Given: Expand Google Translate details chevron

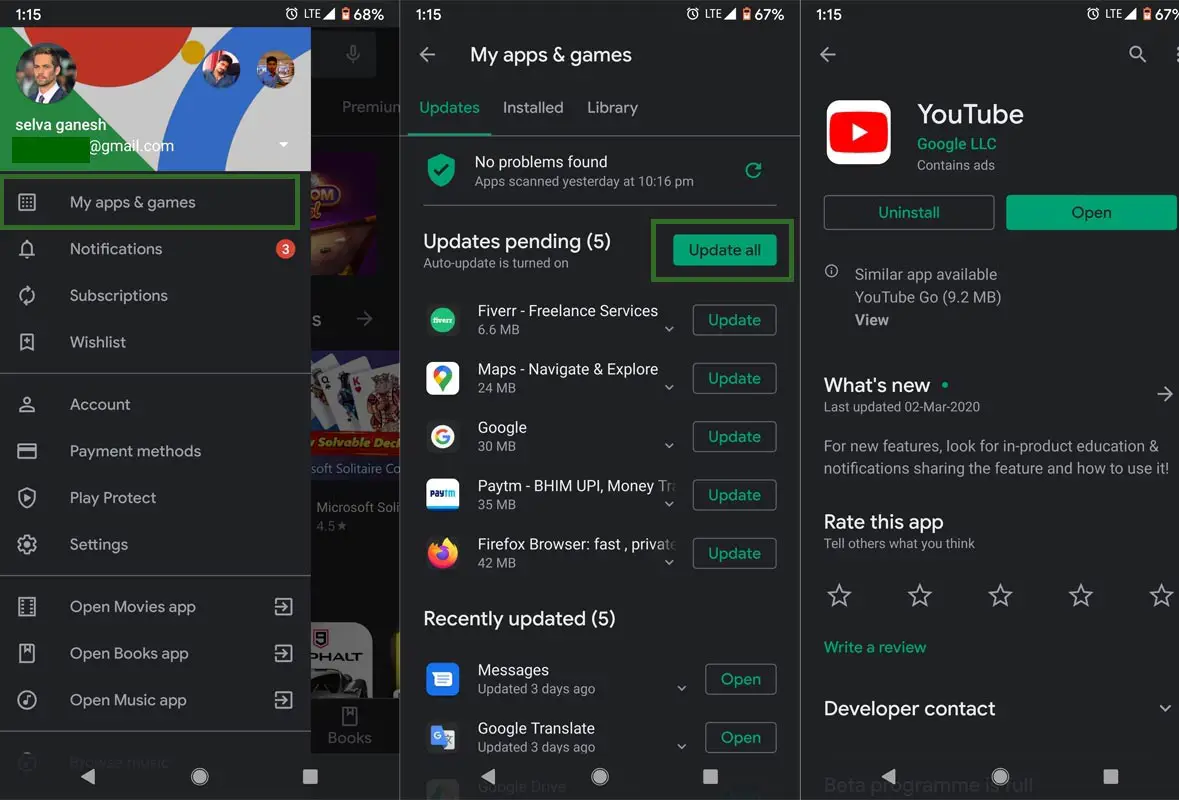Looking at the screenshot, I should tap(681, 747).
